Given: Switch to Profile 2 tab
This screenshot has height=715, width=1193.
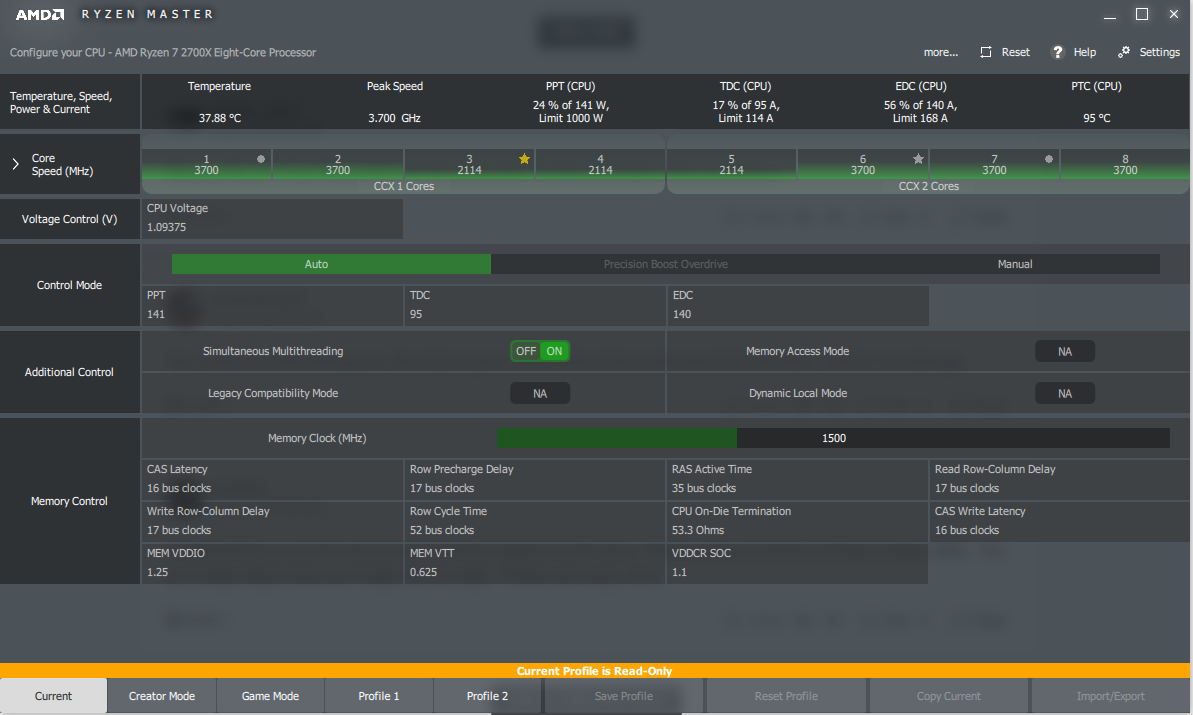Looking at the screenshot, I should click(x=487, y=696).
